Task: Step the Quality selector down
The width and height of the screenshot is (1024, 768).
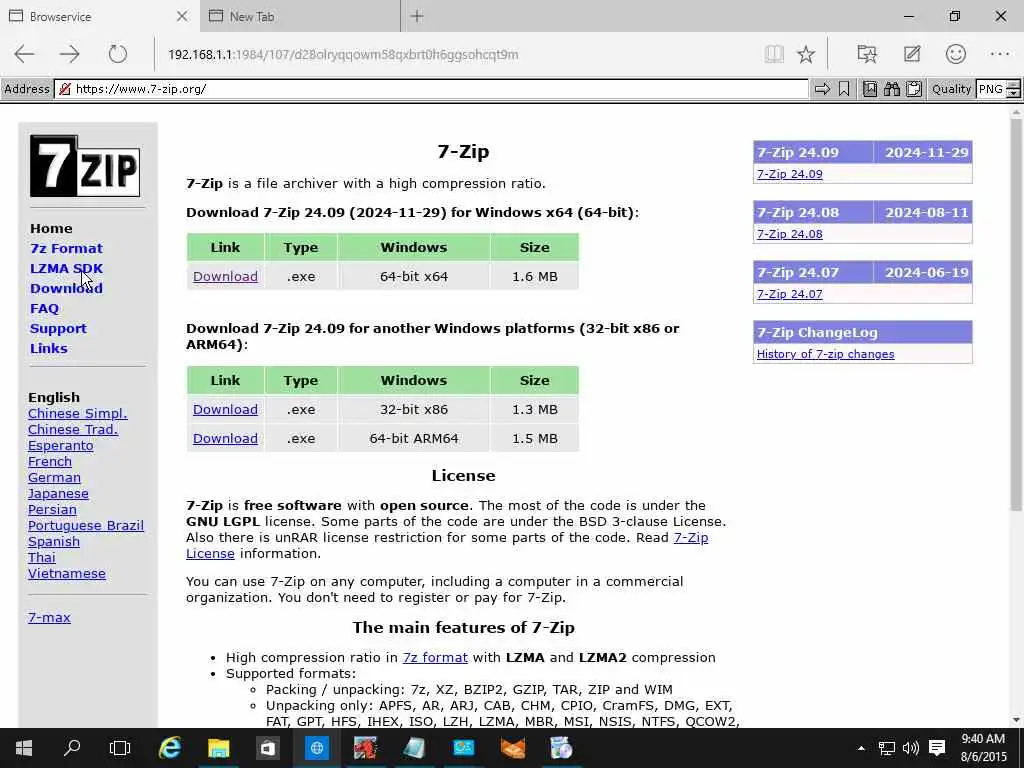Action: [x=1014, y=93]
